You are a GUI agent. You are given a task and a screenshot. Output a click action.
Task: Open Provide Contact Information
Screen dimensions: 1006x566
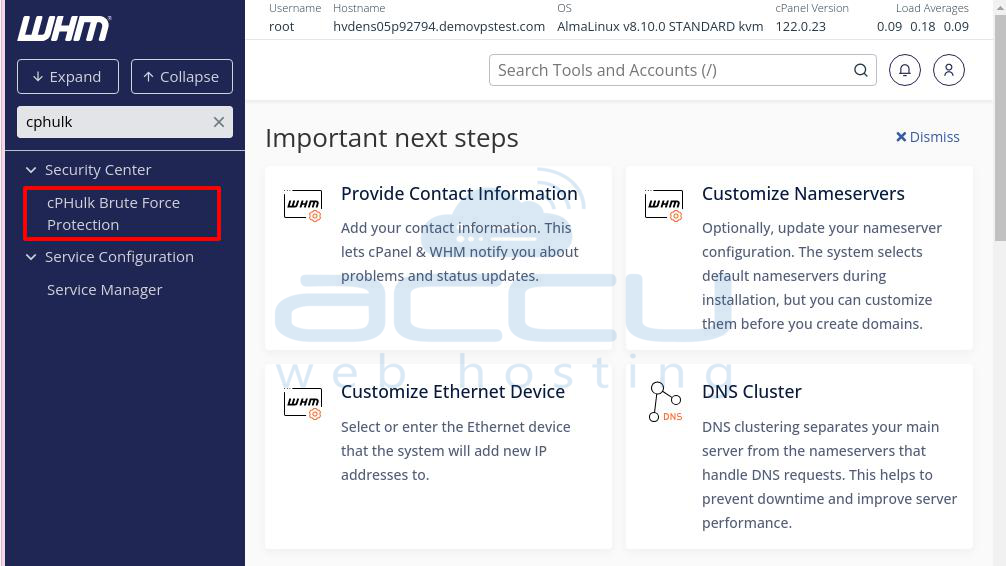(459, 194)
